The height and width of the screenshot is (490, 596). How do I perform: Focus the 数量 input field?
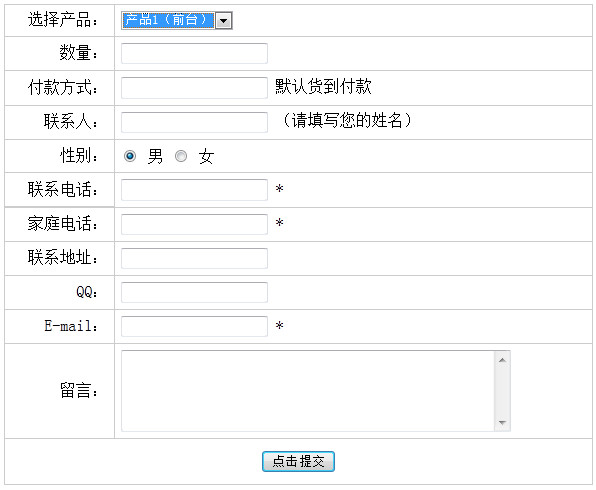click(194, 54)
